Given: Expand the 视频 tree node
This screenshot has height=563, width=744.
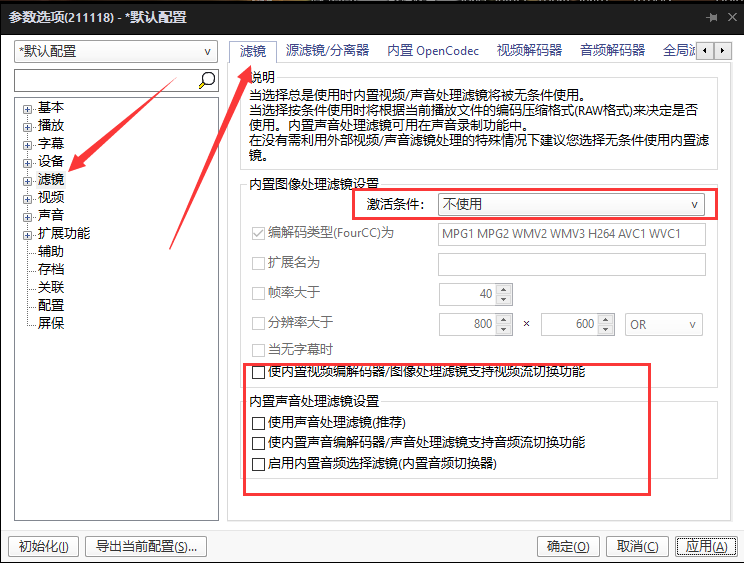Looking at the screenshot, I should point(27,199).
